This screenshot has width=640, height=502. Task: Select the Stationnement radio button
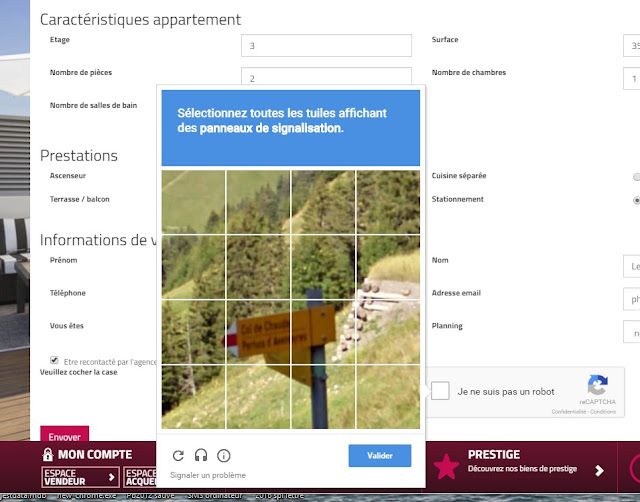[x=636, y=200]
